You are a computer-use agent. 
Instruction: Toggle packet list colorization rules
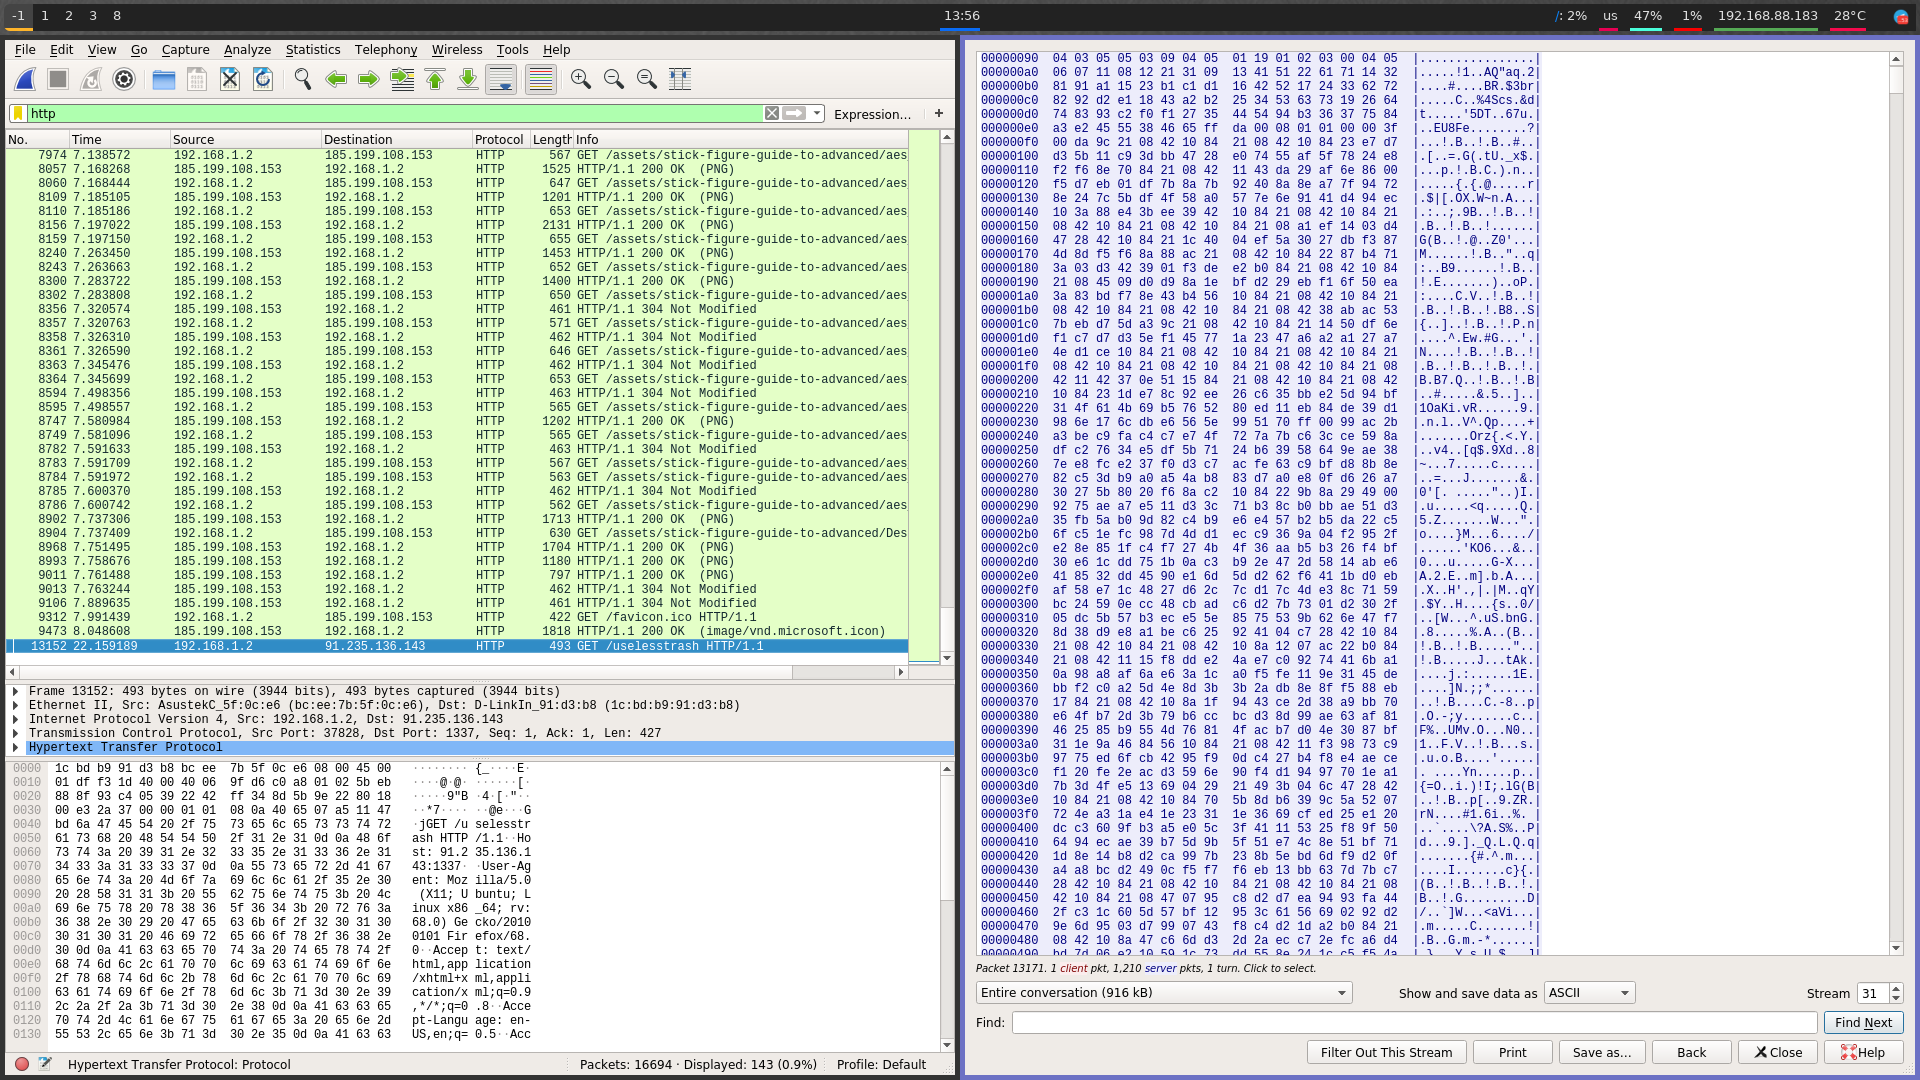point(541,79)
